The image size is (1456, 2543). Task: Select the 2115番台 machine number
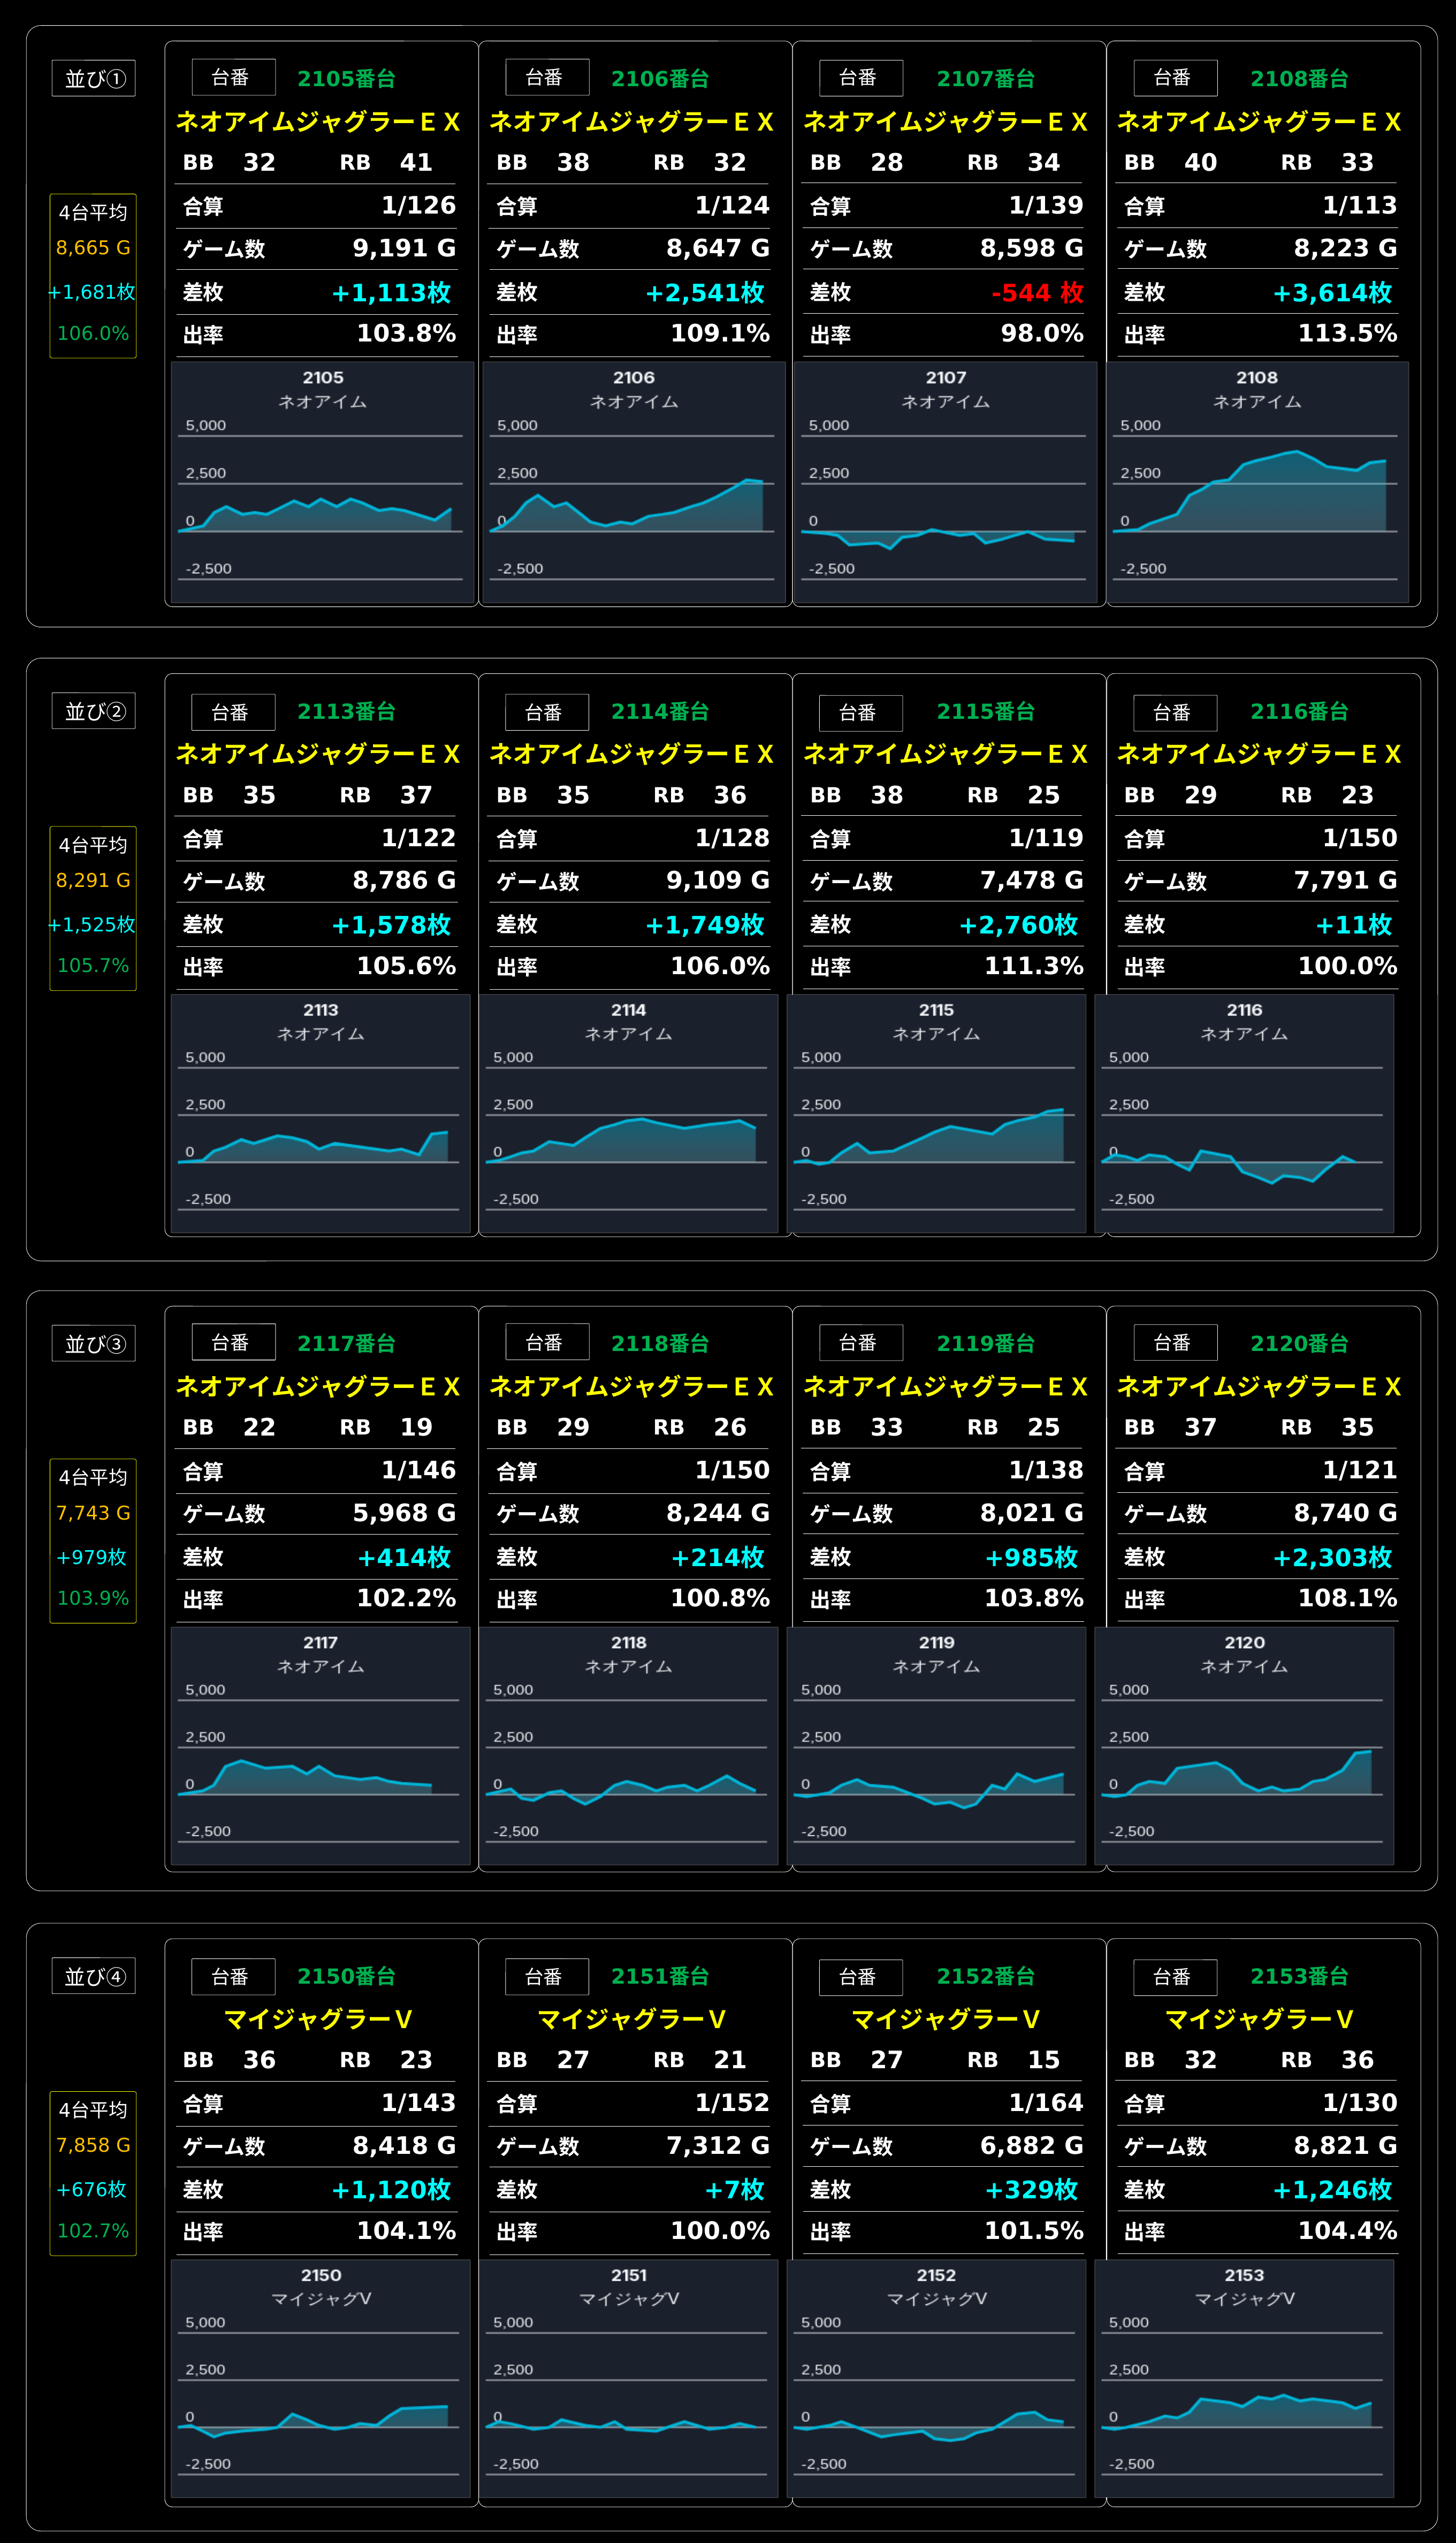point(986,712)
